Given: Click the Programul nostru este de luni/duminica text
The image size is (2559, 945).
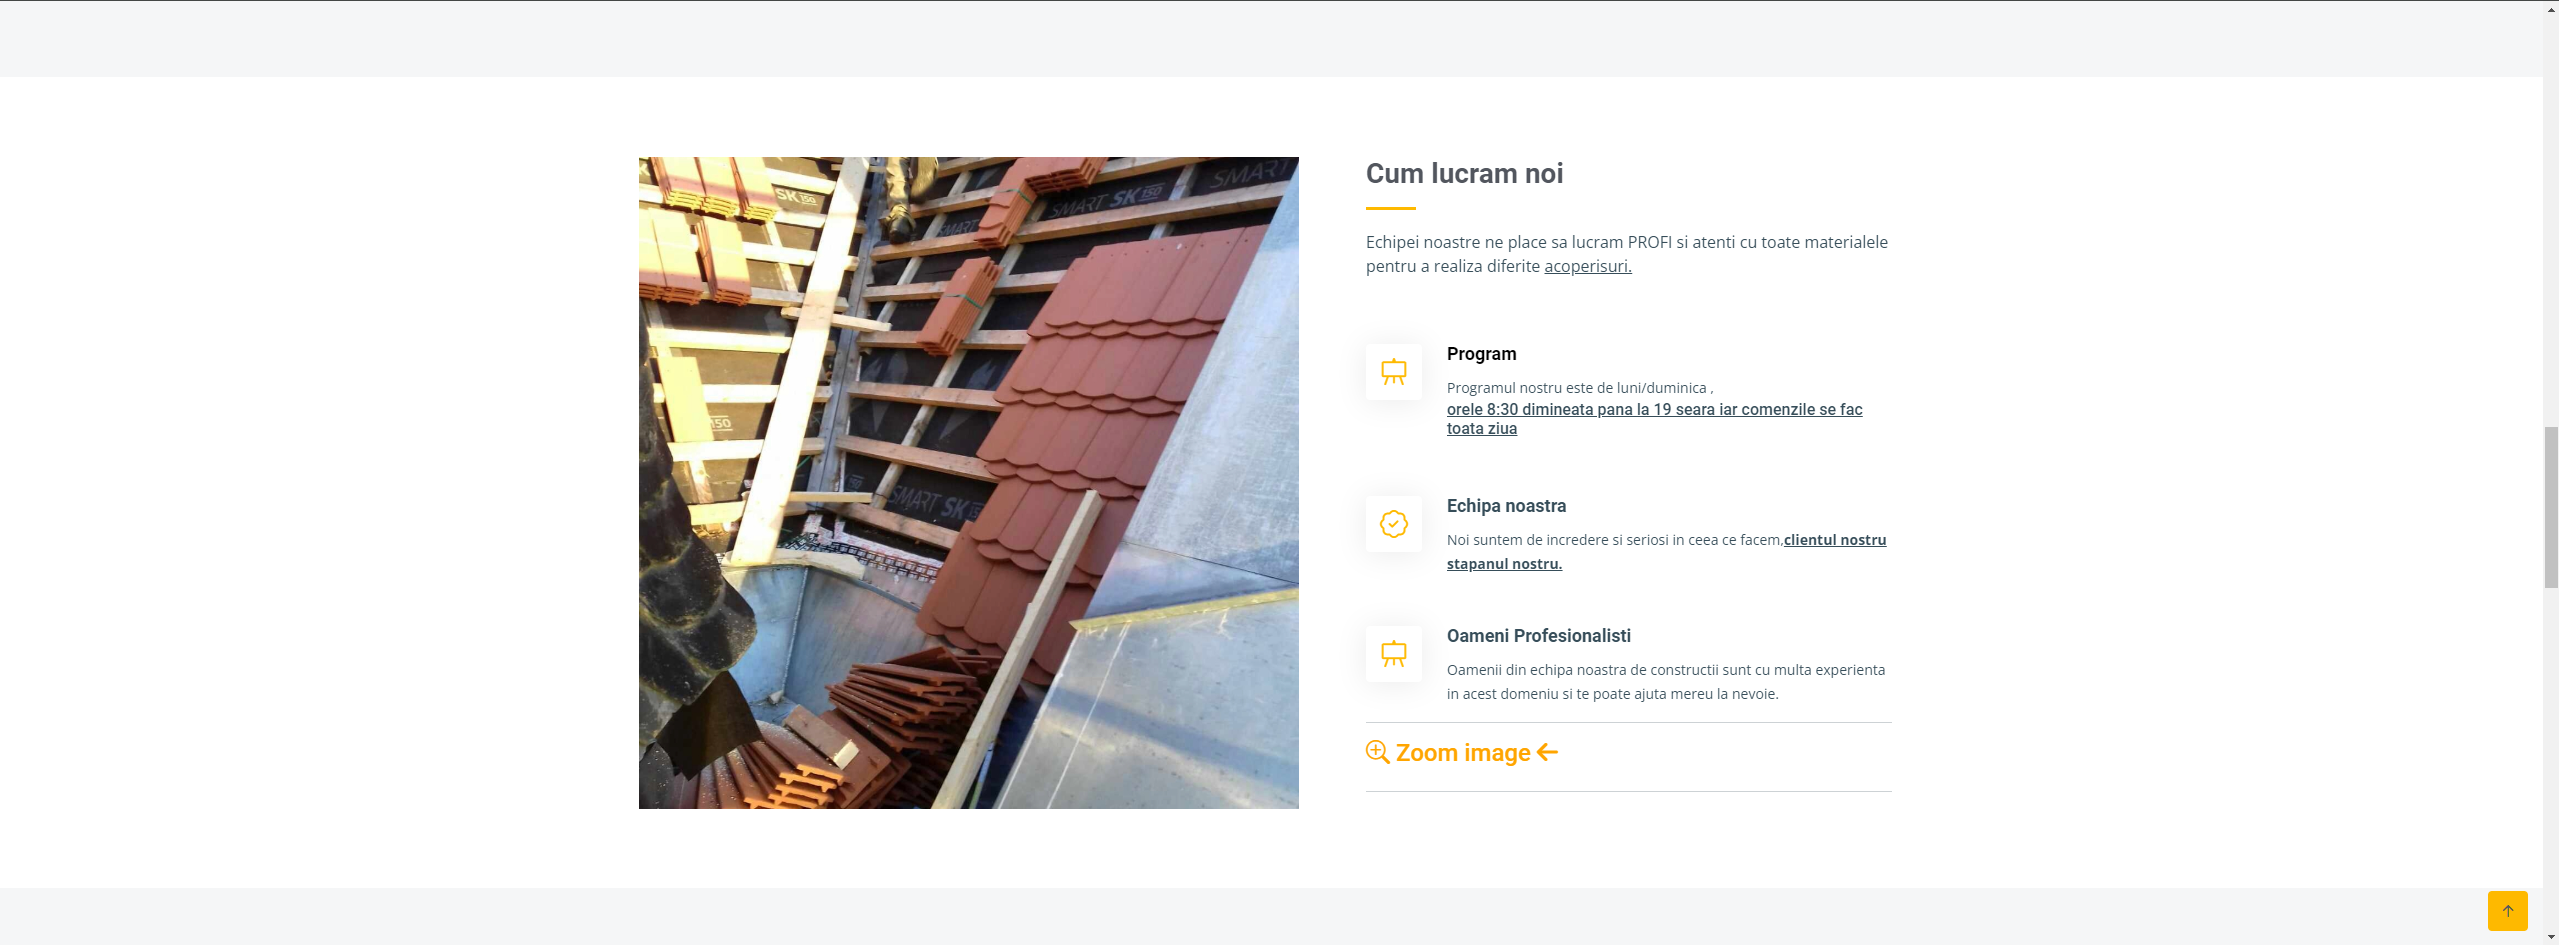Looking at the screenshot, I should (1580, 388).
